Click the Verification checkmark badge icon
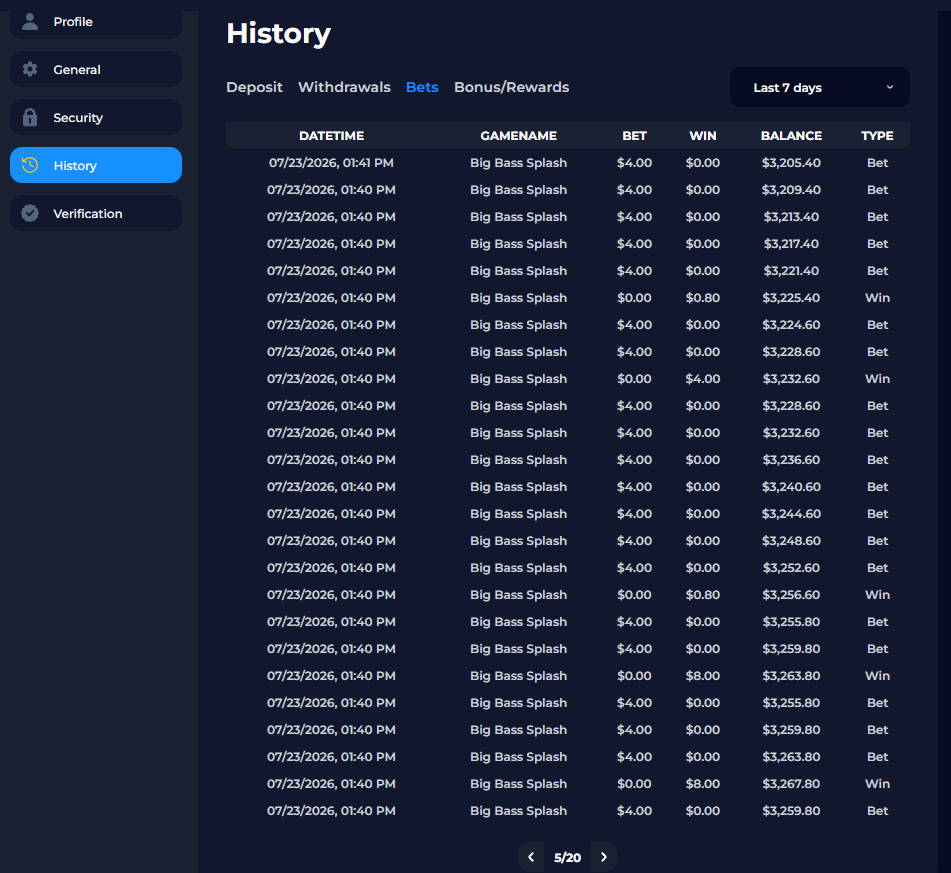The height and width of the screenshot is (873, 951). (x=30, y=213)
